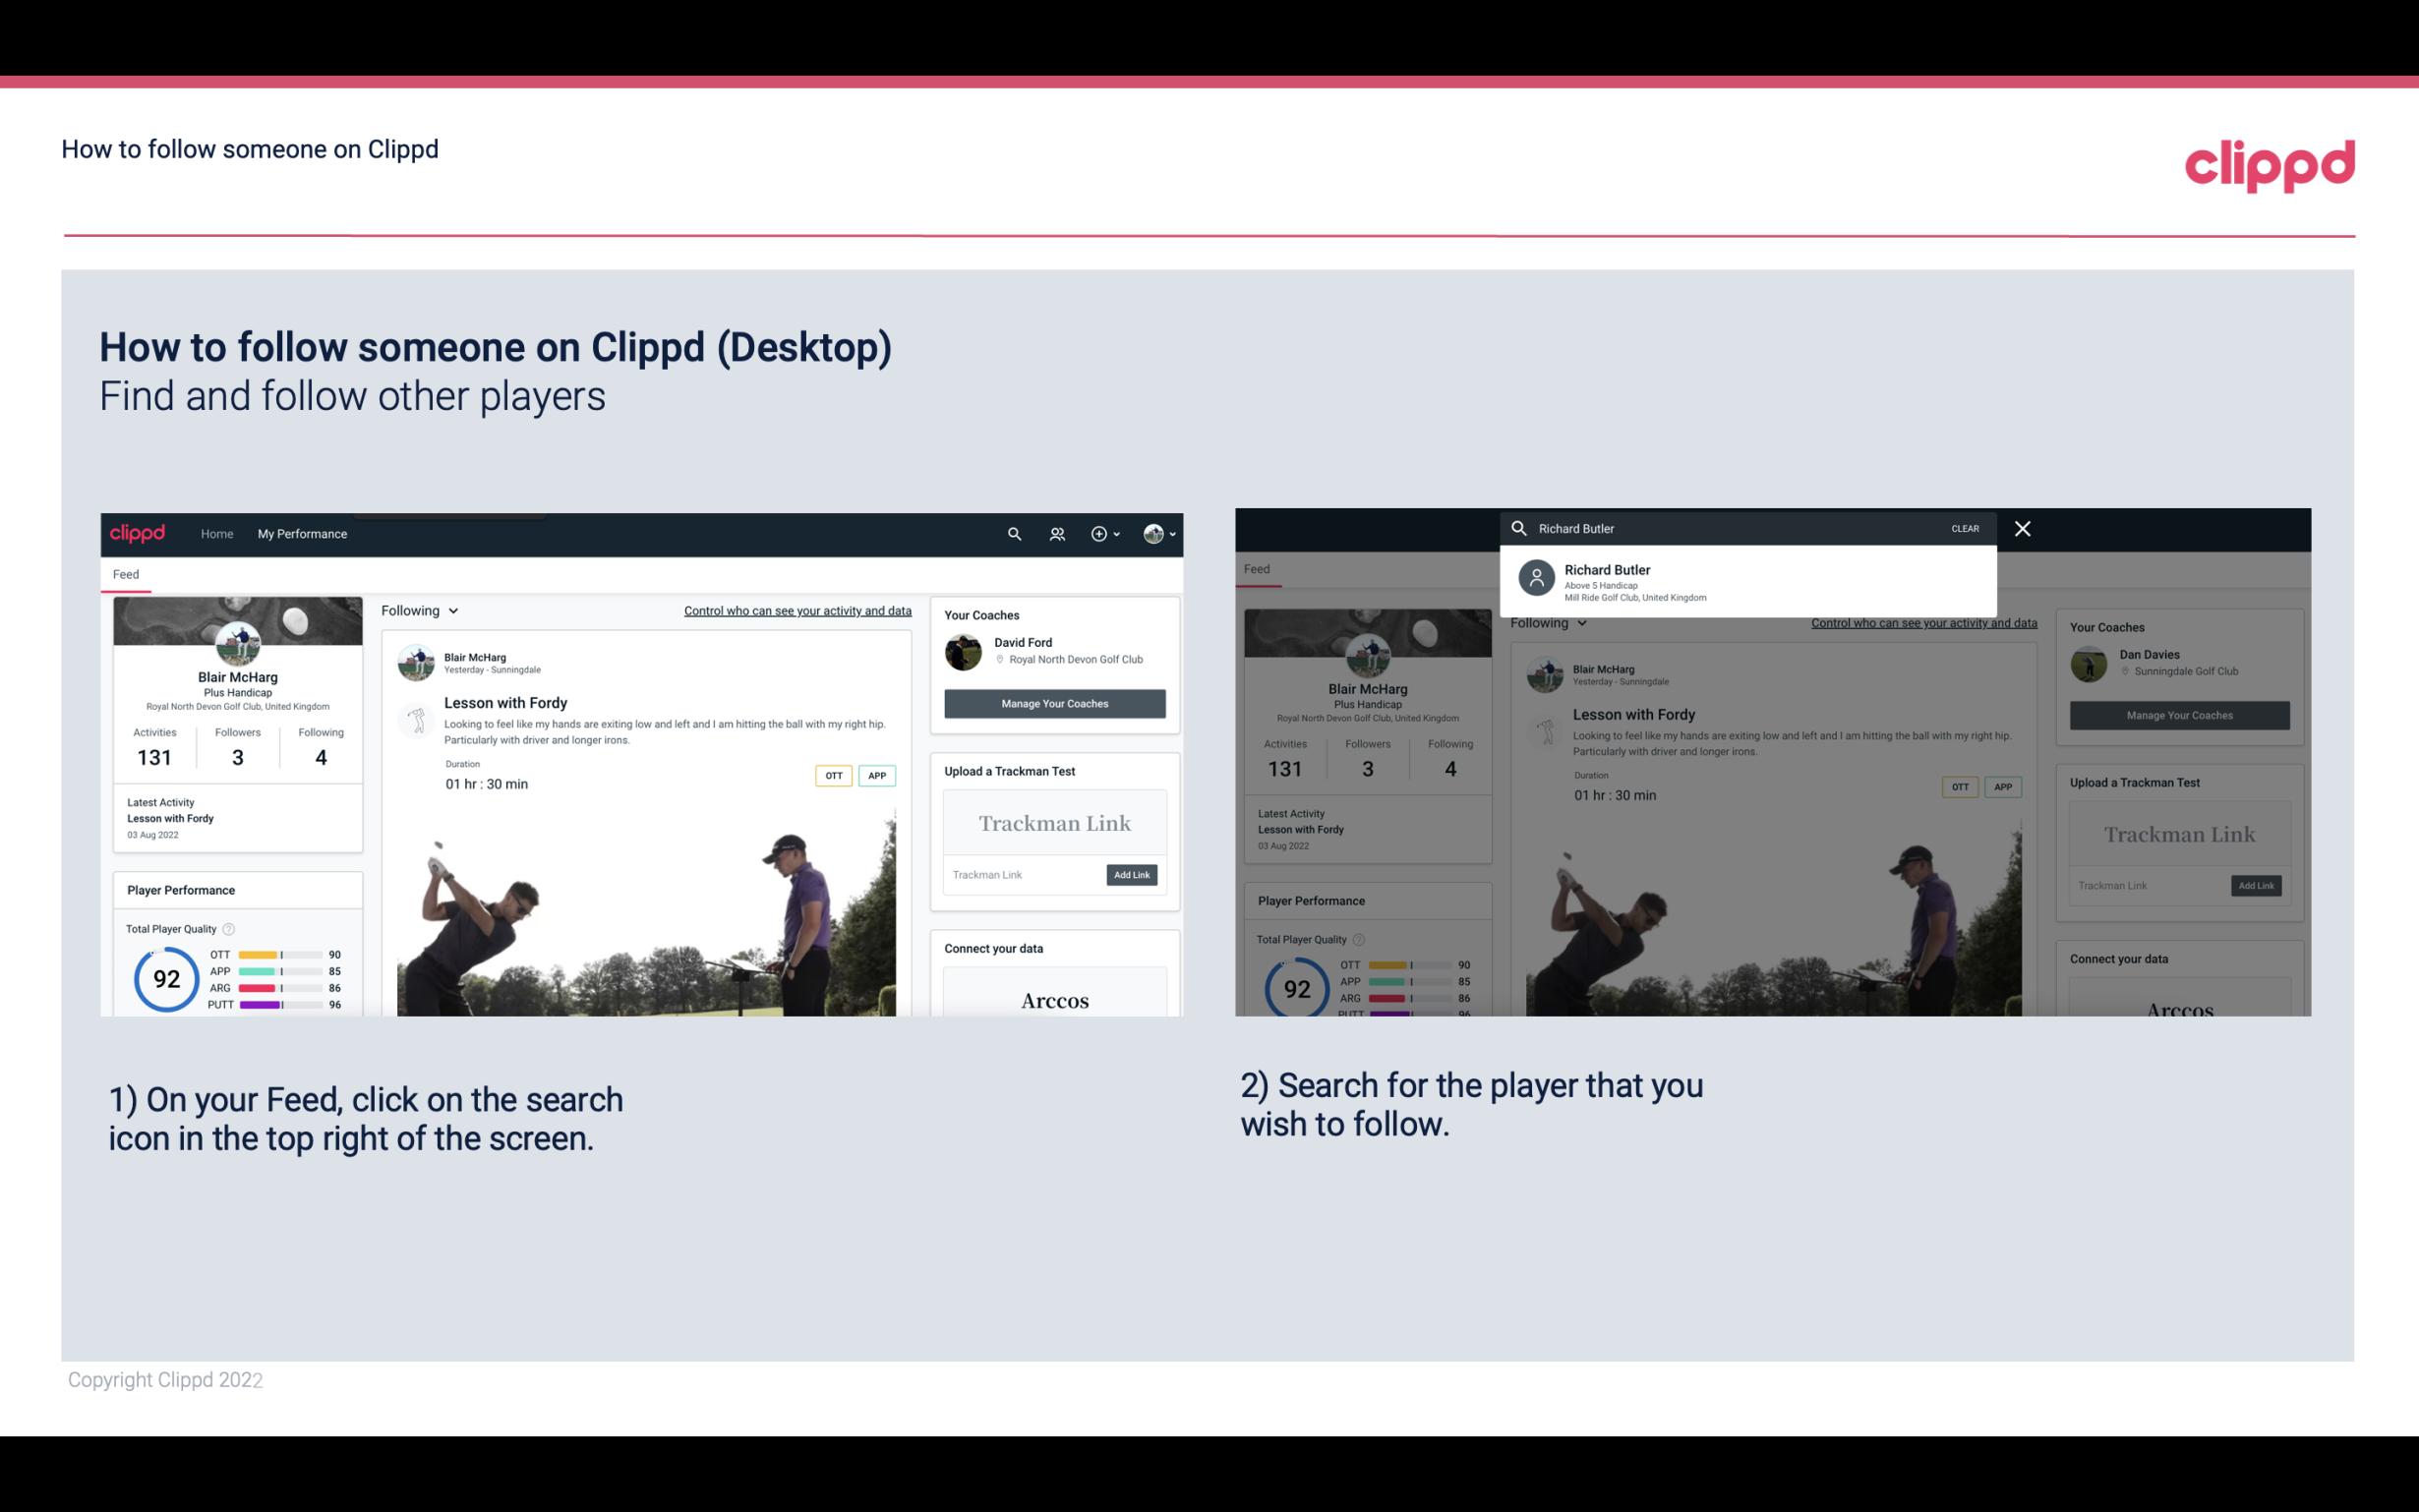Screen dimensions: 2419x1512
Task: Click Manage Your Coaches button
Action: coord(1053,702)
